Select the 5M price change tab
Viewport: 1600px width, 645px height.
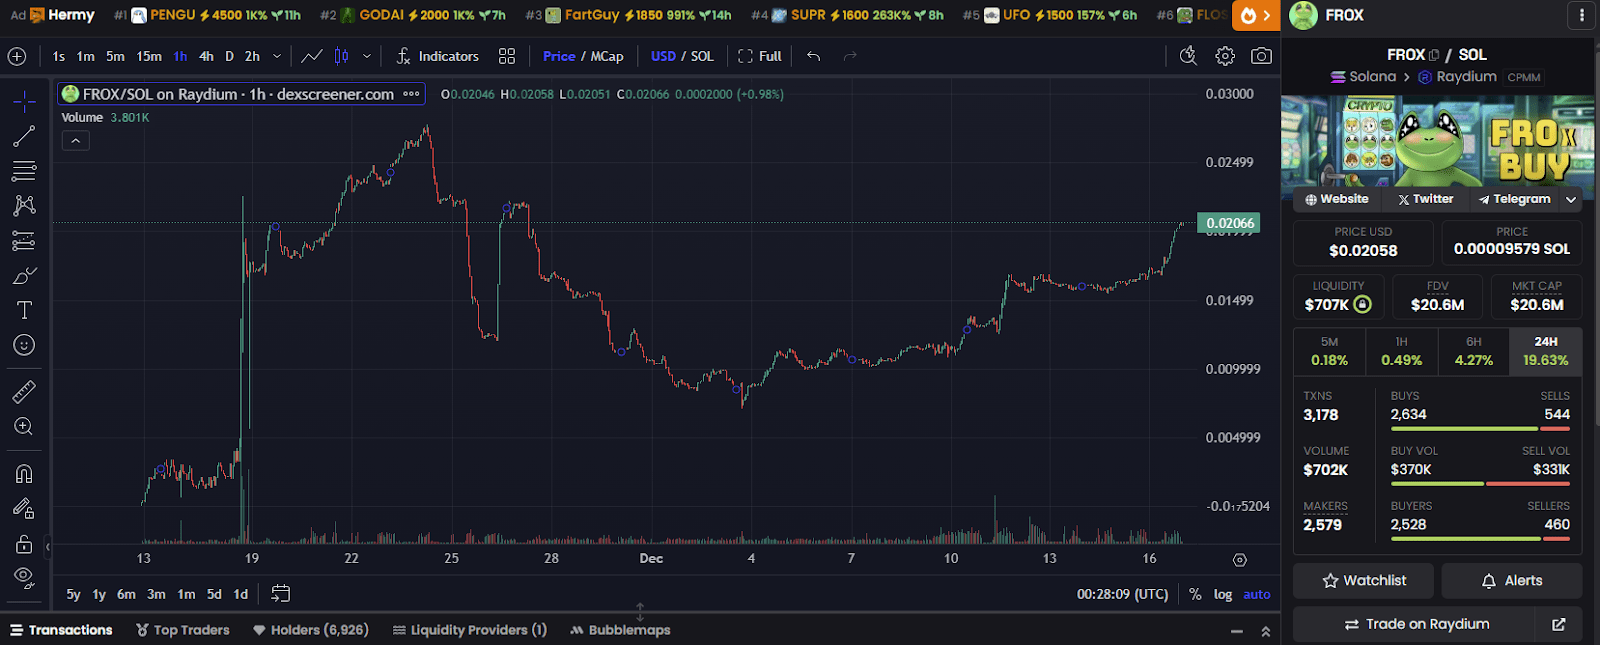(x=1329, y=351)
